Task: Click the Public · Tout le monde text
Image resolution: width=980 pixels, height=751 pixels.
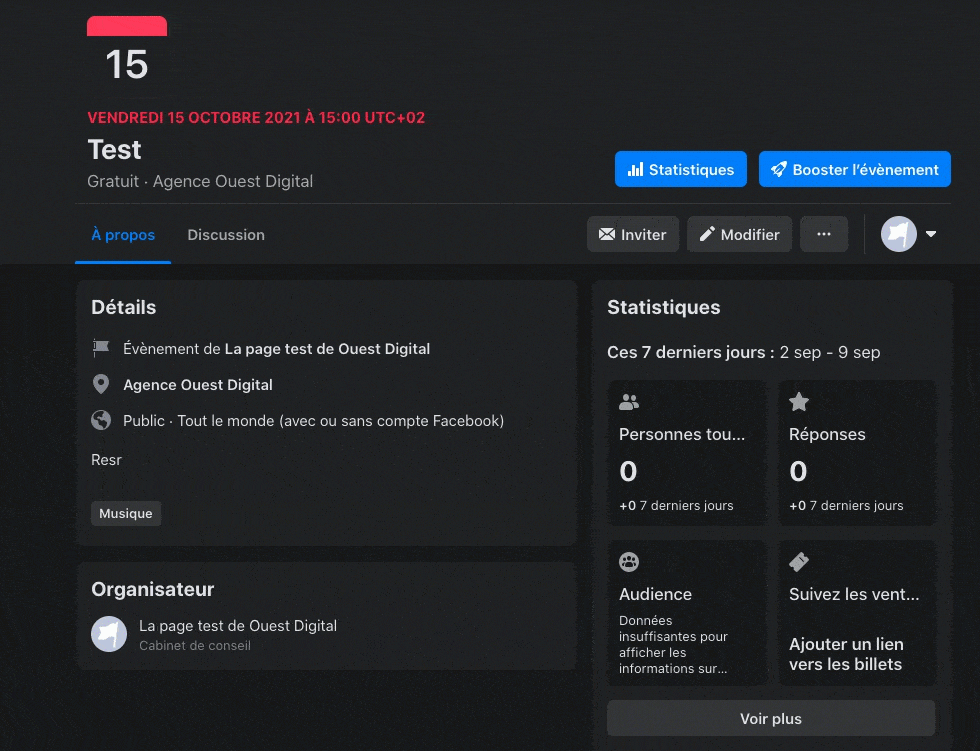Action: [x=313, y=421]
